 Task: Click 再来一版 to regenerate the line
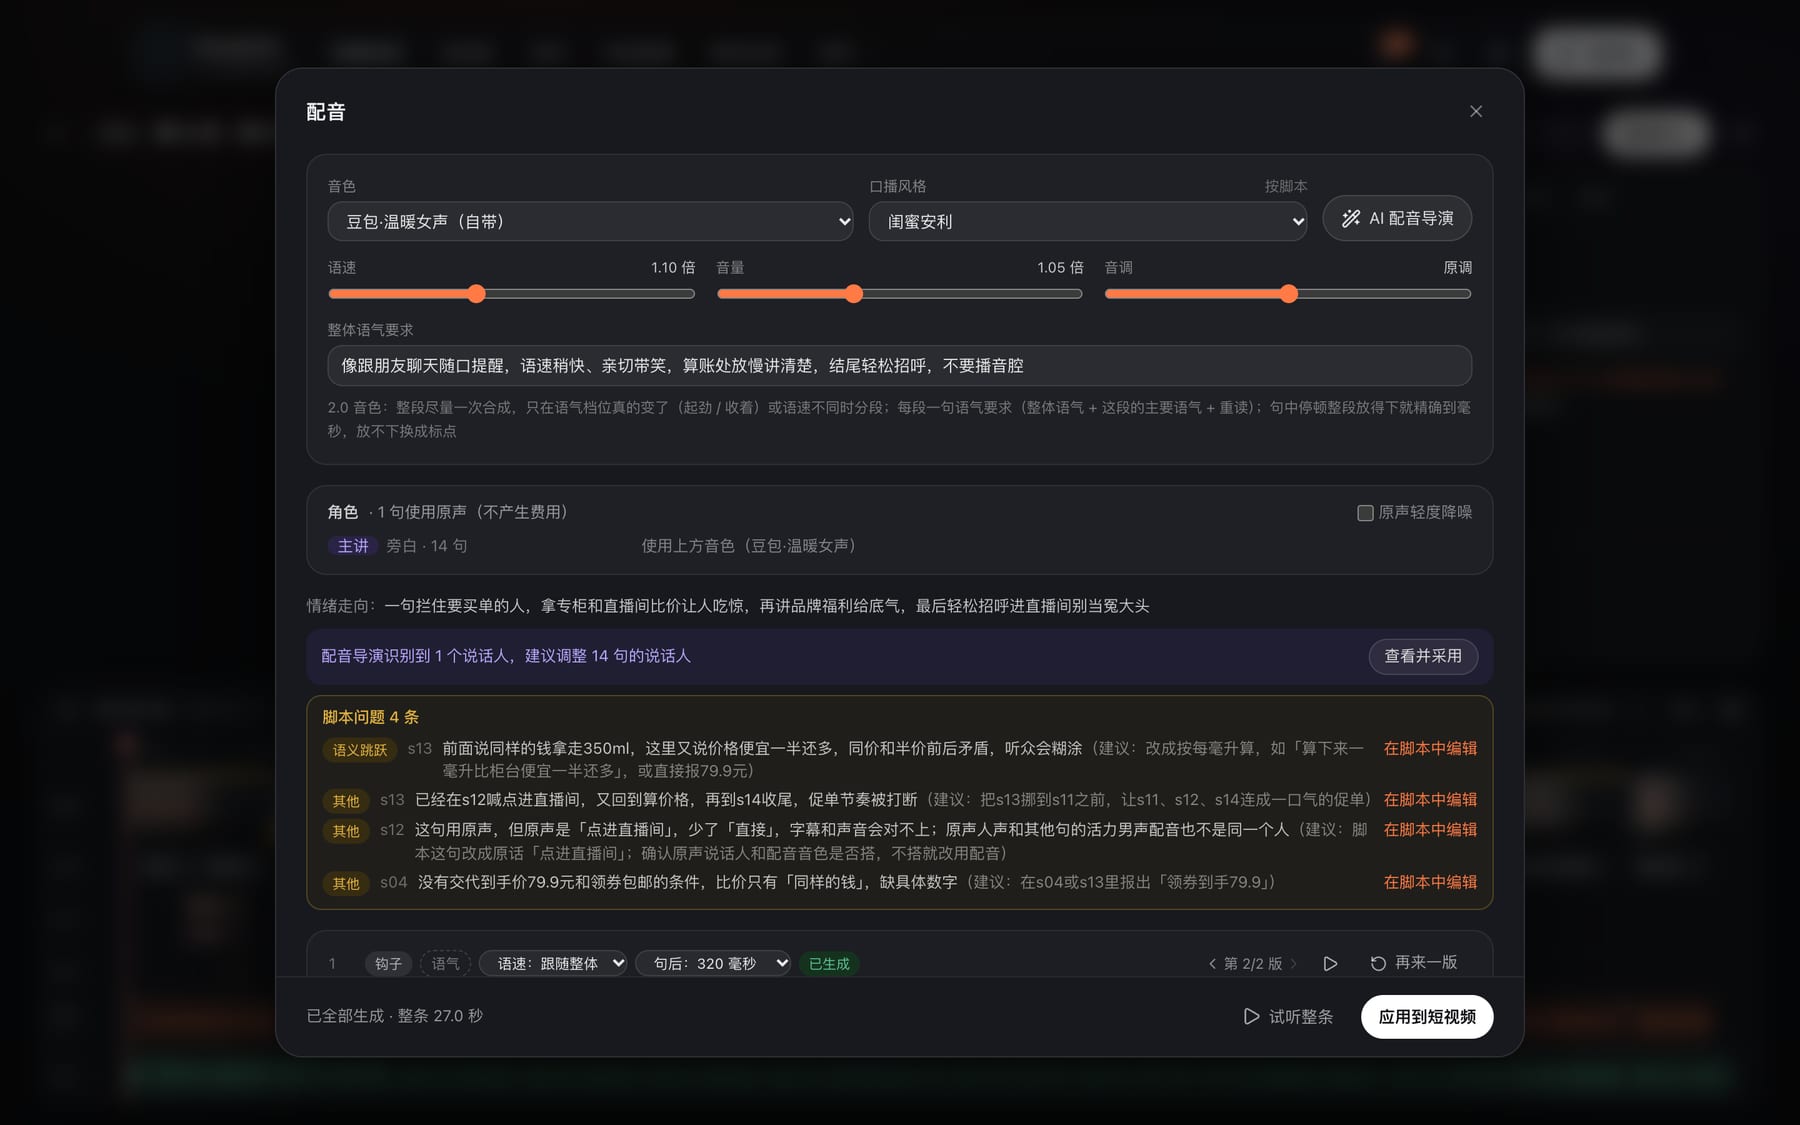click(x=1413, y=963)
